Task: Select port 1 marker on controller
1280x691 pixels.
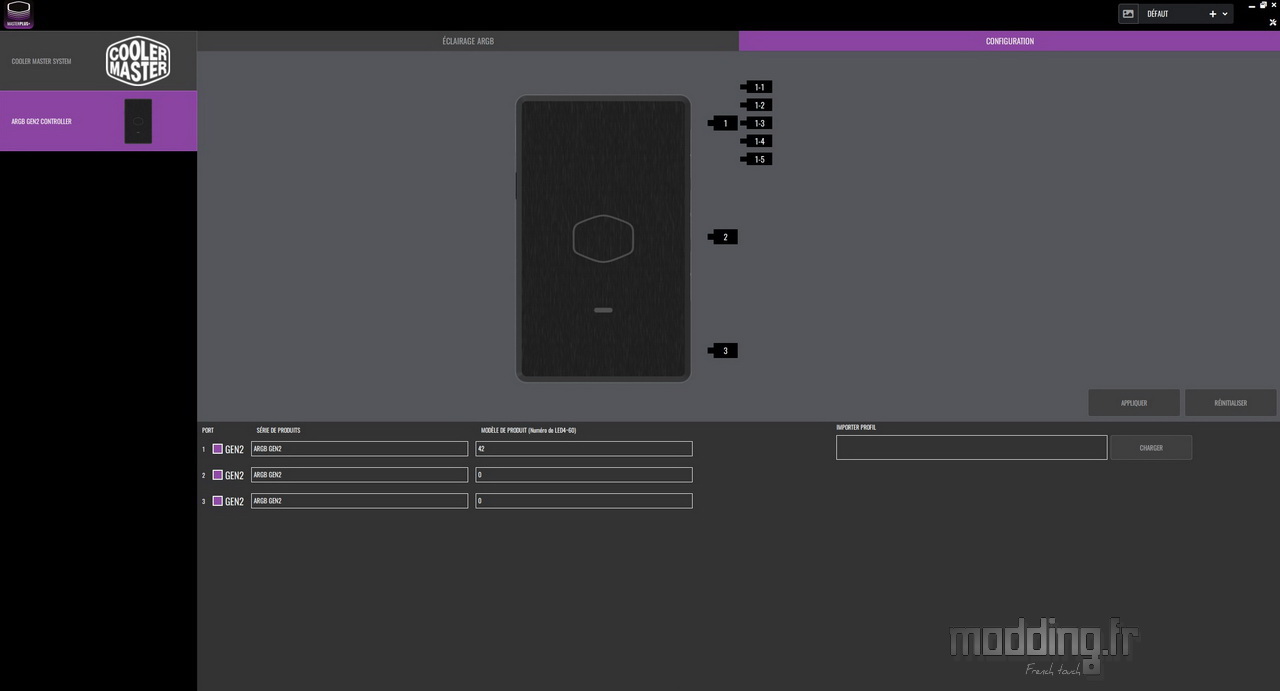Action: pyautogui.click(x=724, y=123)
